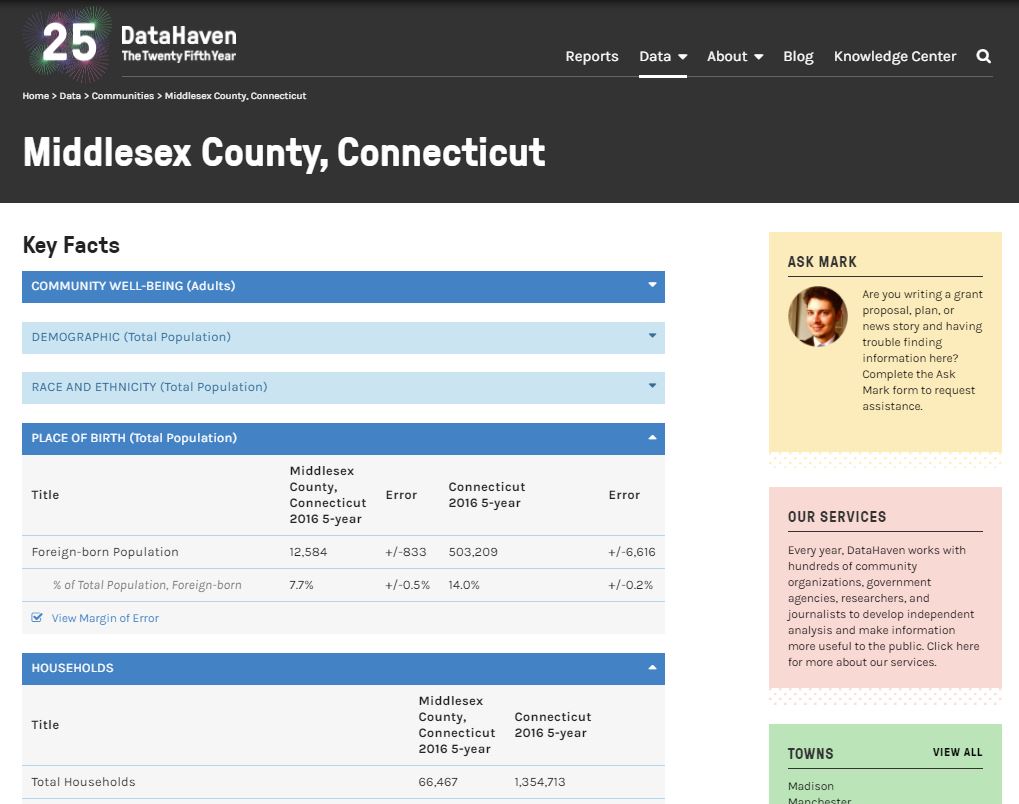Open Knowledge Center in navigation

click(895, 57)
